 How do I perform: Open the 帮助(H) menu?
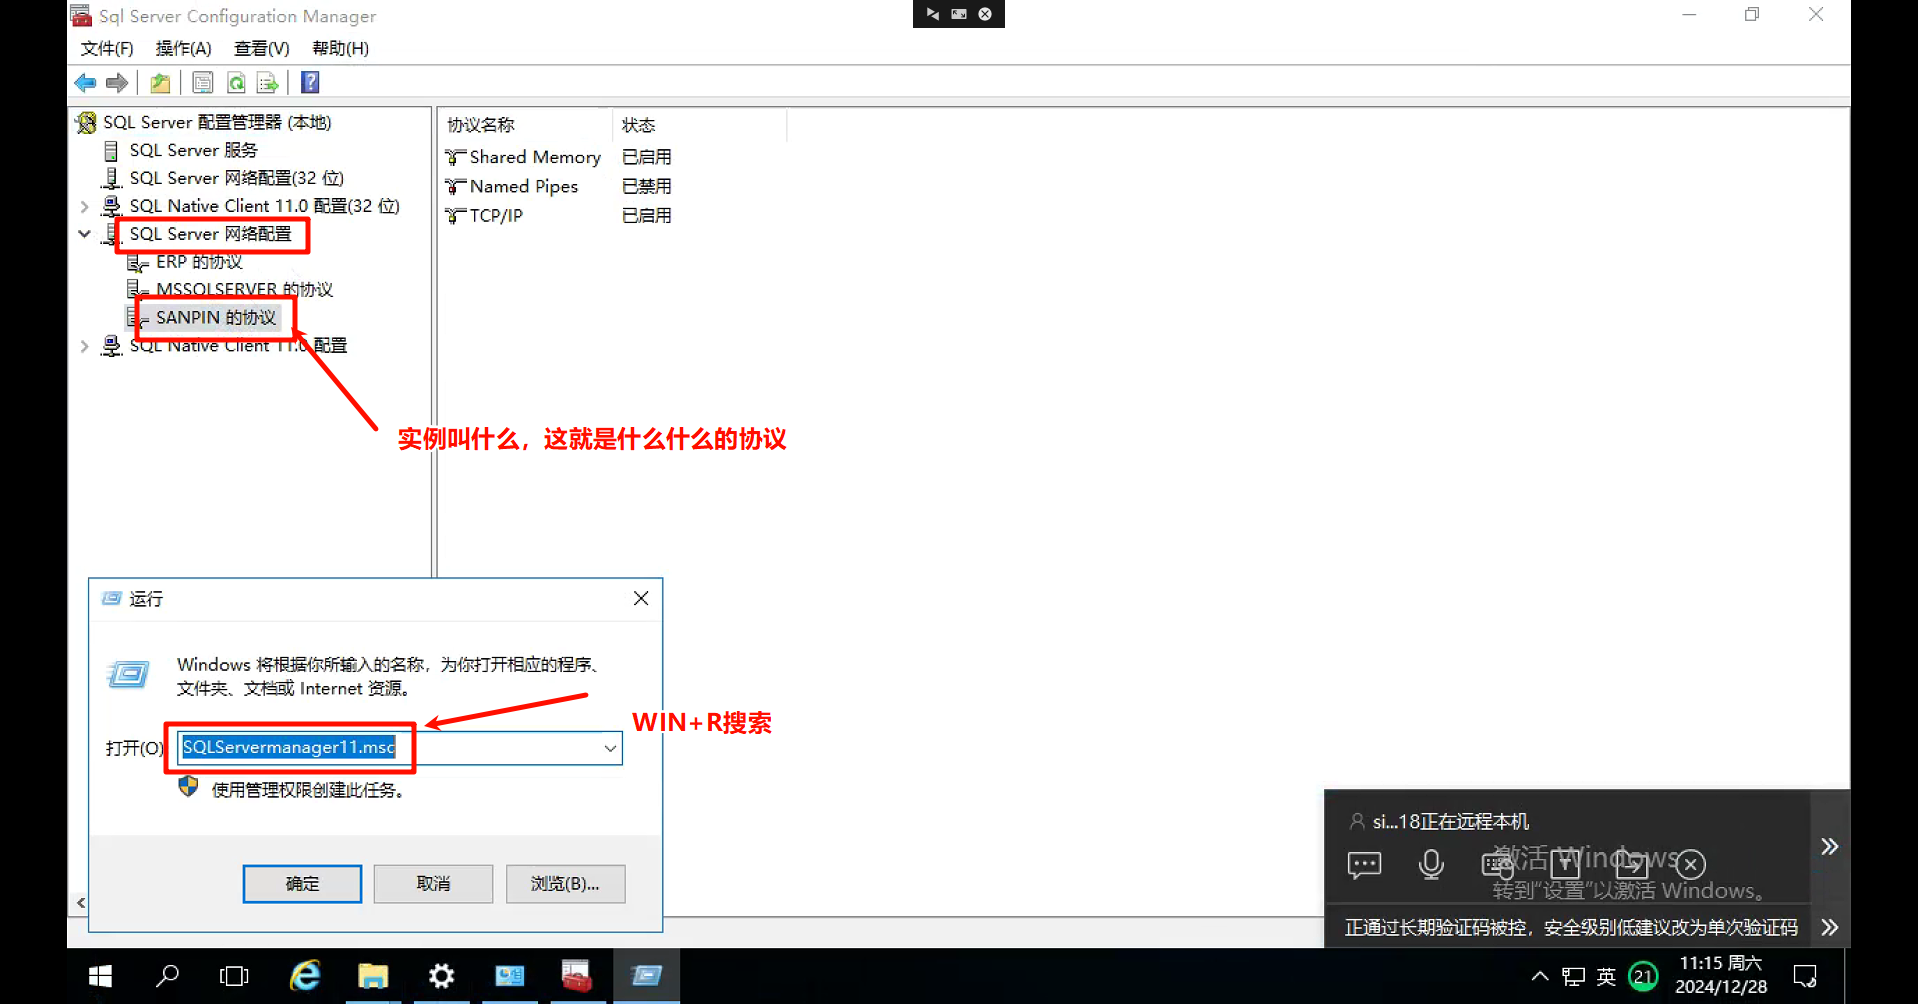(340, 48)
